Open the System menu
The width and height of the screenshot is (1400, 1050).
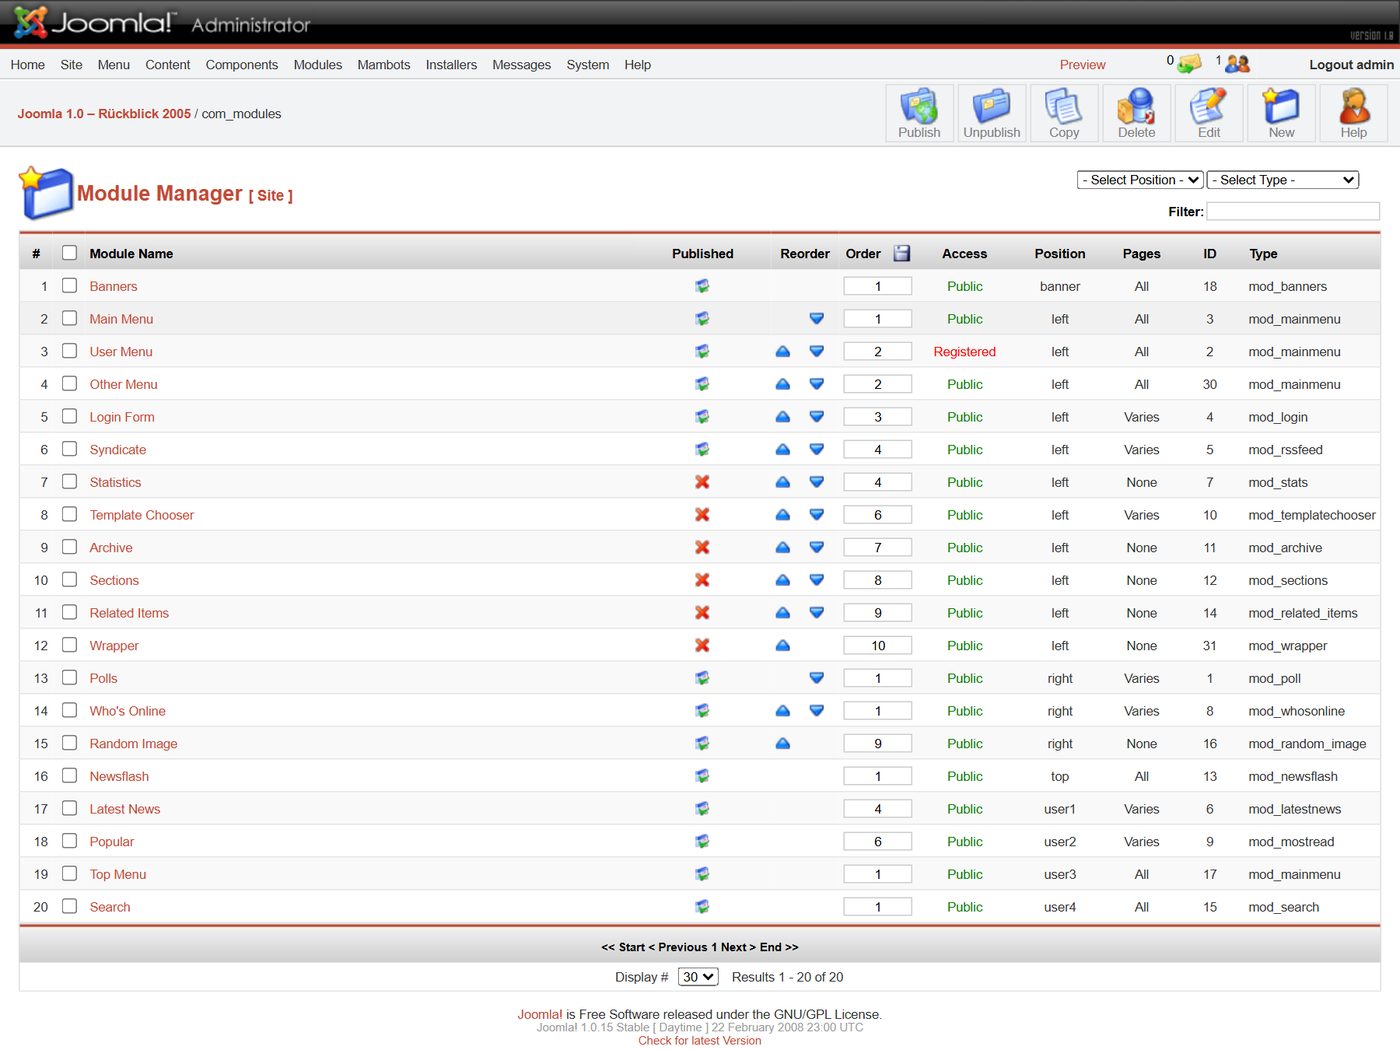588,65
